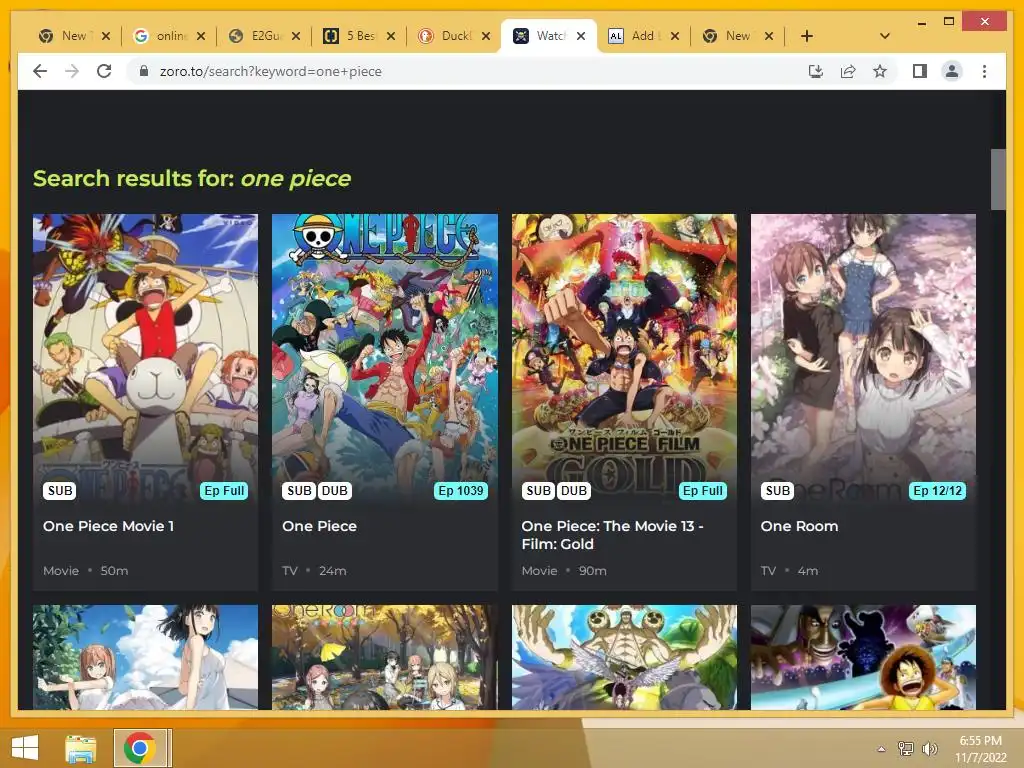The width and height of the screenshot is (1024, 768).
Task: Click 'One Piece: The Movie 13 - Film: Gold' title
Action: click(612, 535)
